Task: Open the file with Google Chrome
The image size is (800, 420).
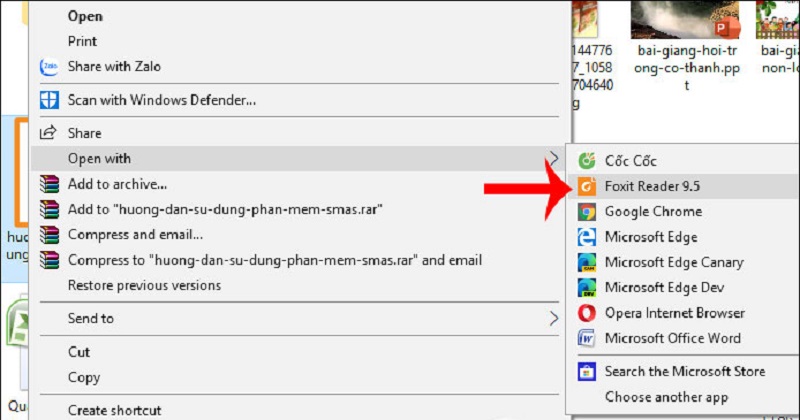Action: (683, 212)
